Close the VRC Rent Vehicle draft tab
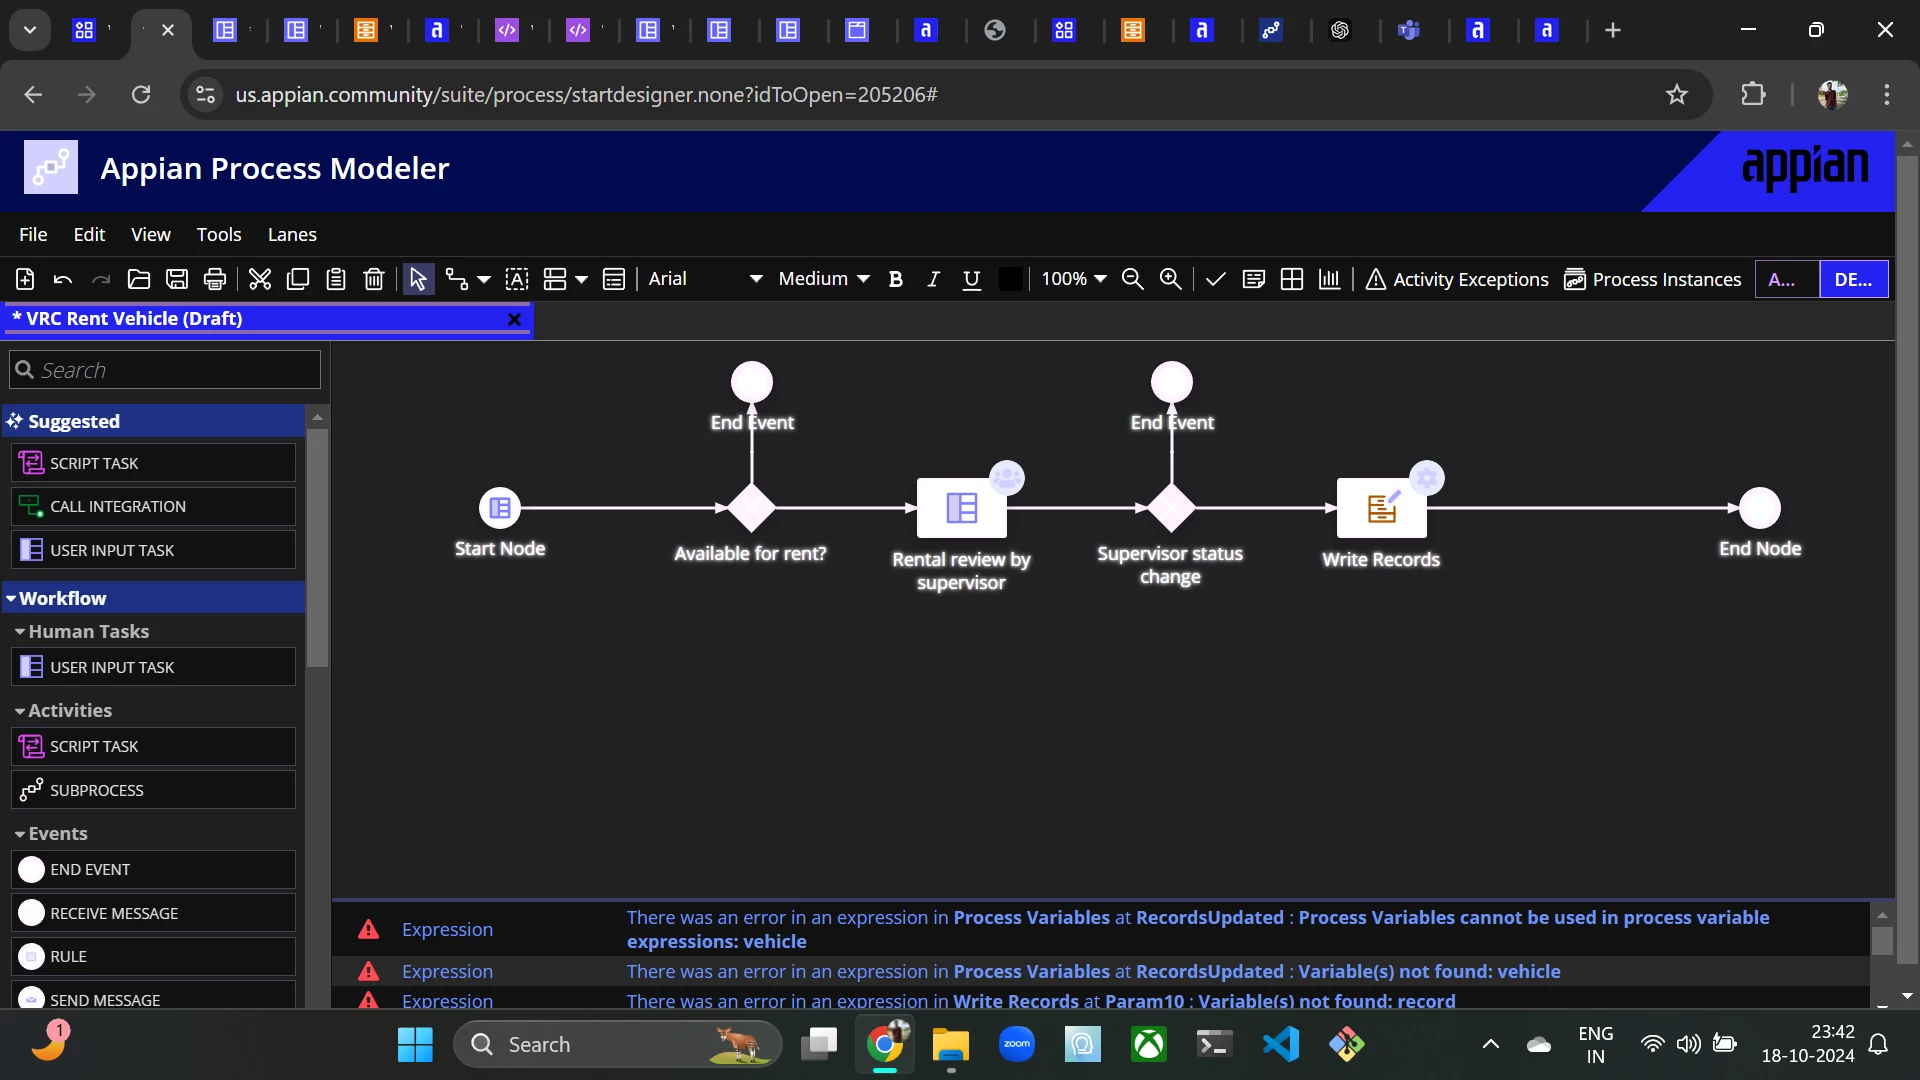This screenshot has height=1080, width=1920. pyautogui.click(x=514, y=319)
